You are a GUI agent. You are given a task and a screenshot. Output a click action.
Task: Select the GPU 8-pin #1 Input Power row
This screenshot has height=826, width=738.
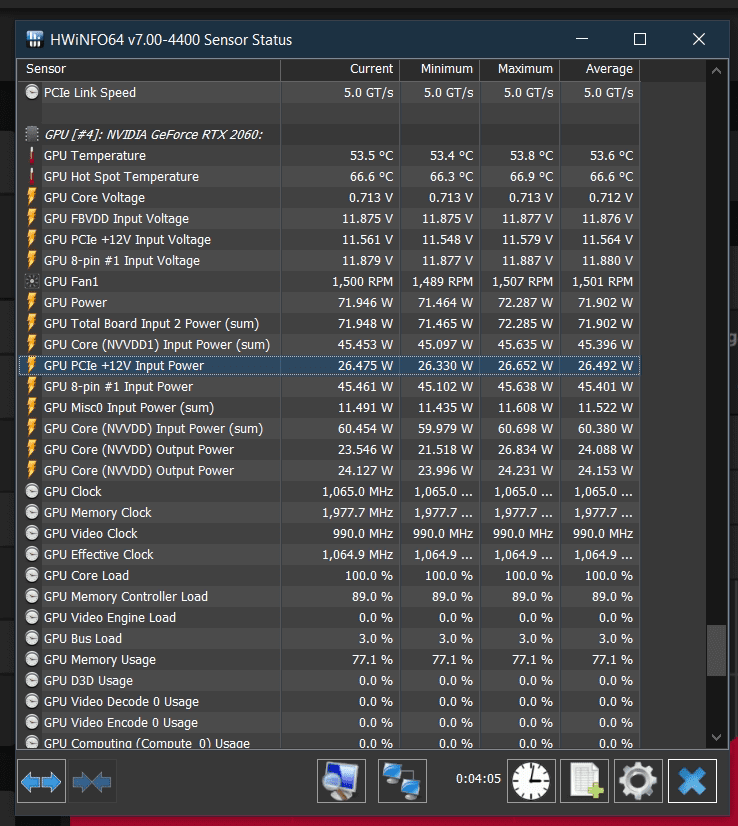[x=329, y=387]
